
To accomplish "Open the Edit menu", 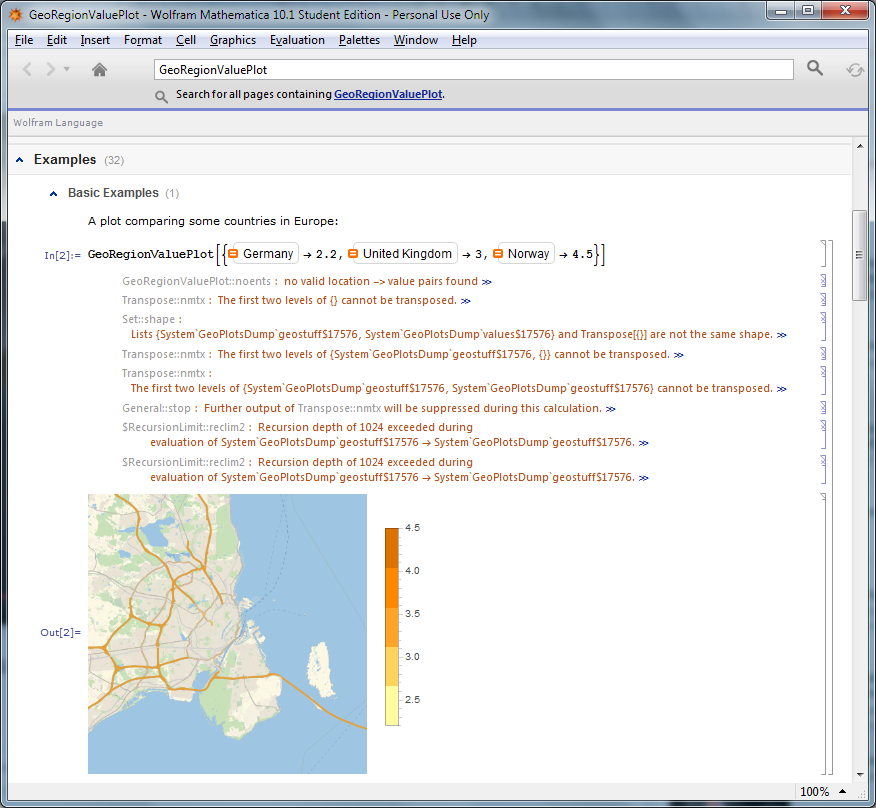I will 56,40.
